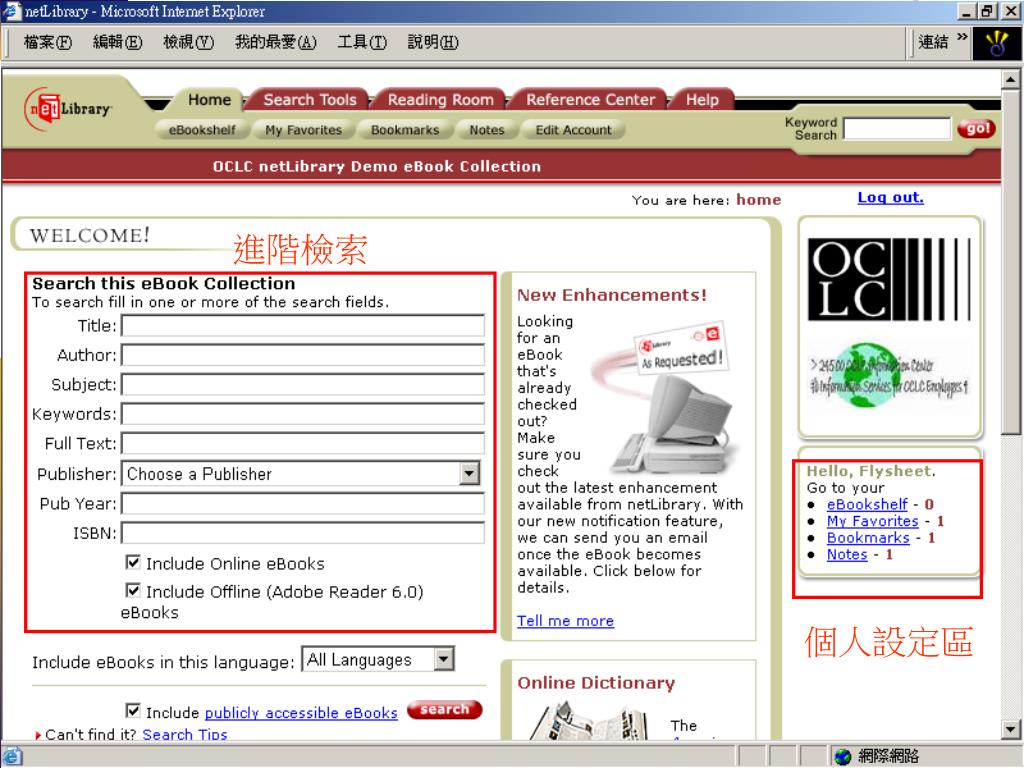The width and height of the screenshot is (1024, 768).
Task: Click the Internet Explorer throbber icon
Action: [x=997, y=43]
